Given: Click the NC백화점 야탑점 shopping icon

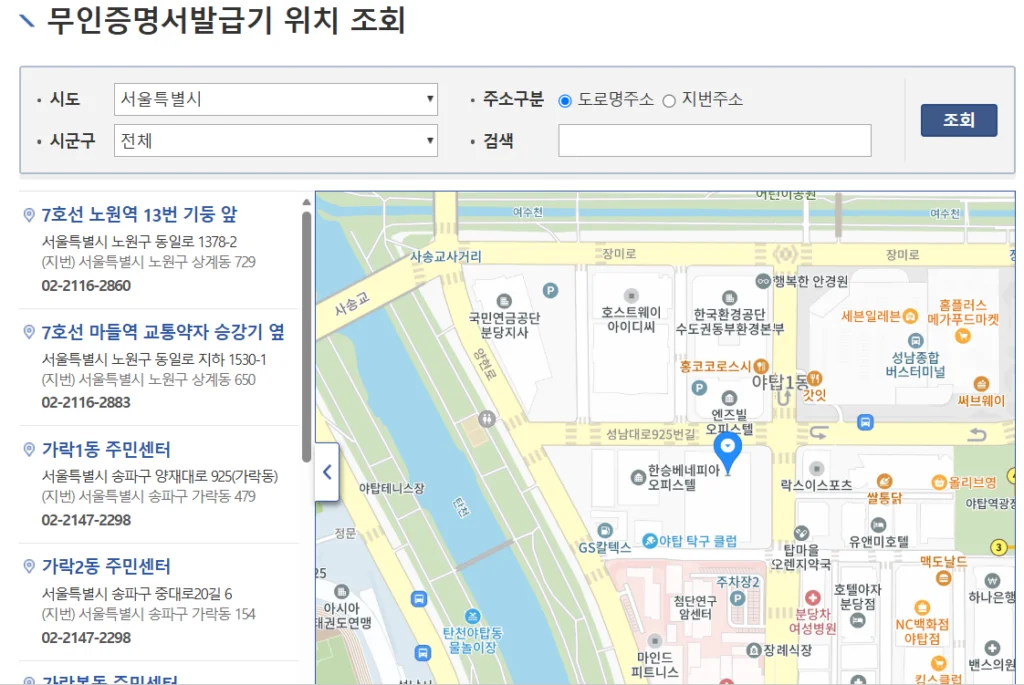Looking at the screenshot, I should click(921, 608).
